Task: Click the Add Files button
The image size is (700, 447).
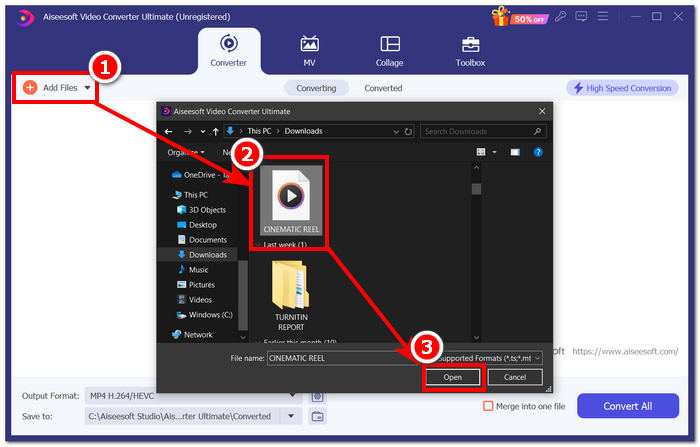Action: [x=50, y=88]
